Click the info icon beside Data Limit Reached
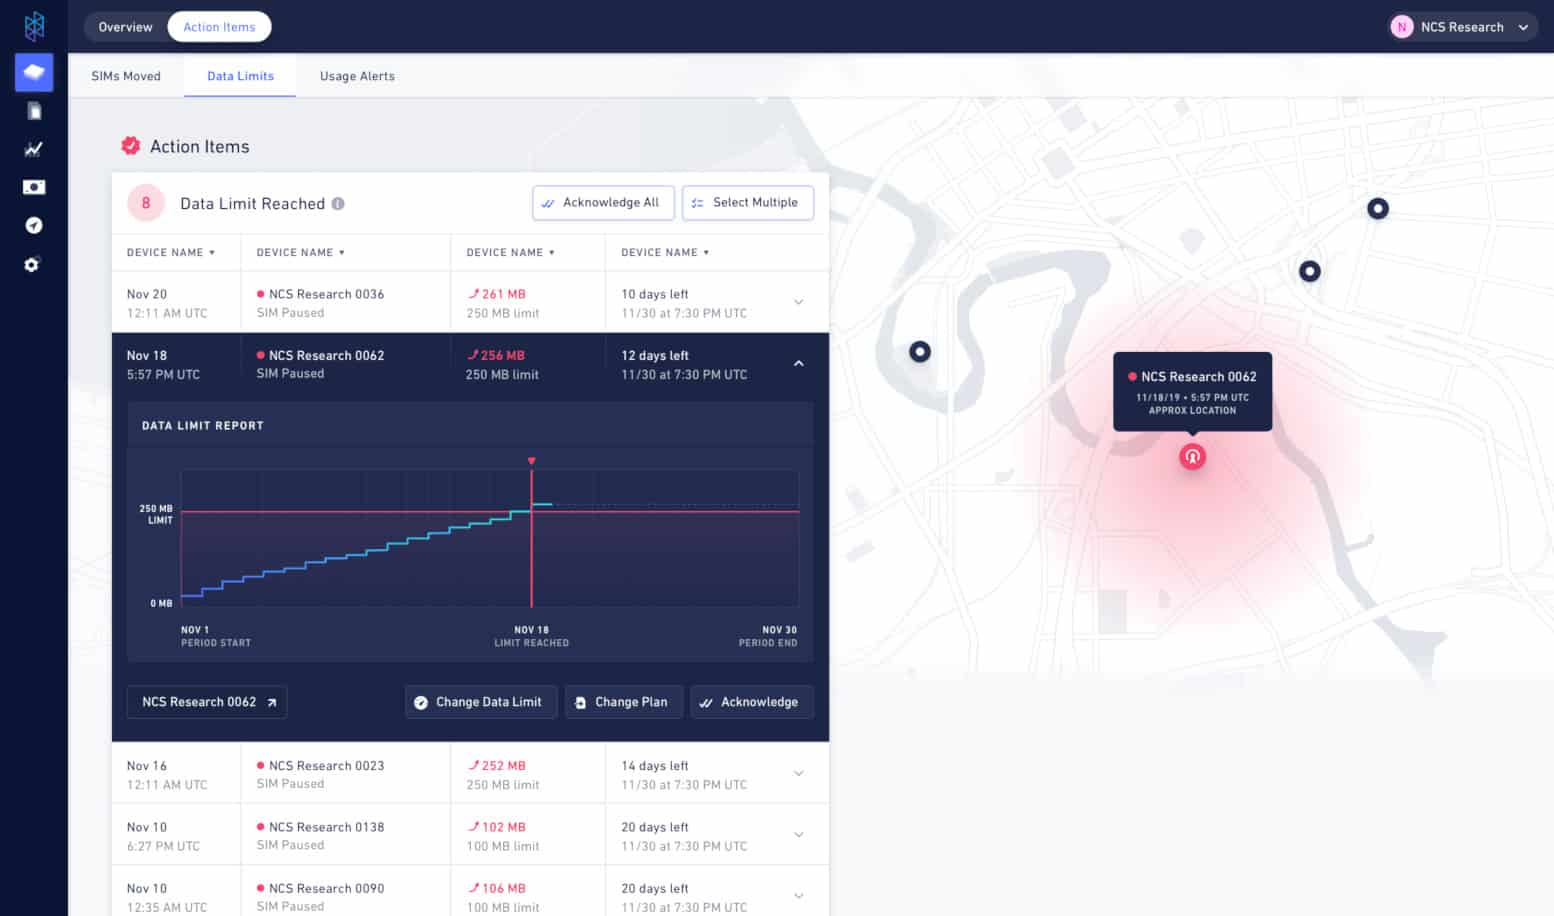The height and width of the screenshot is (916, 1554). tap(338, 204)
